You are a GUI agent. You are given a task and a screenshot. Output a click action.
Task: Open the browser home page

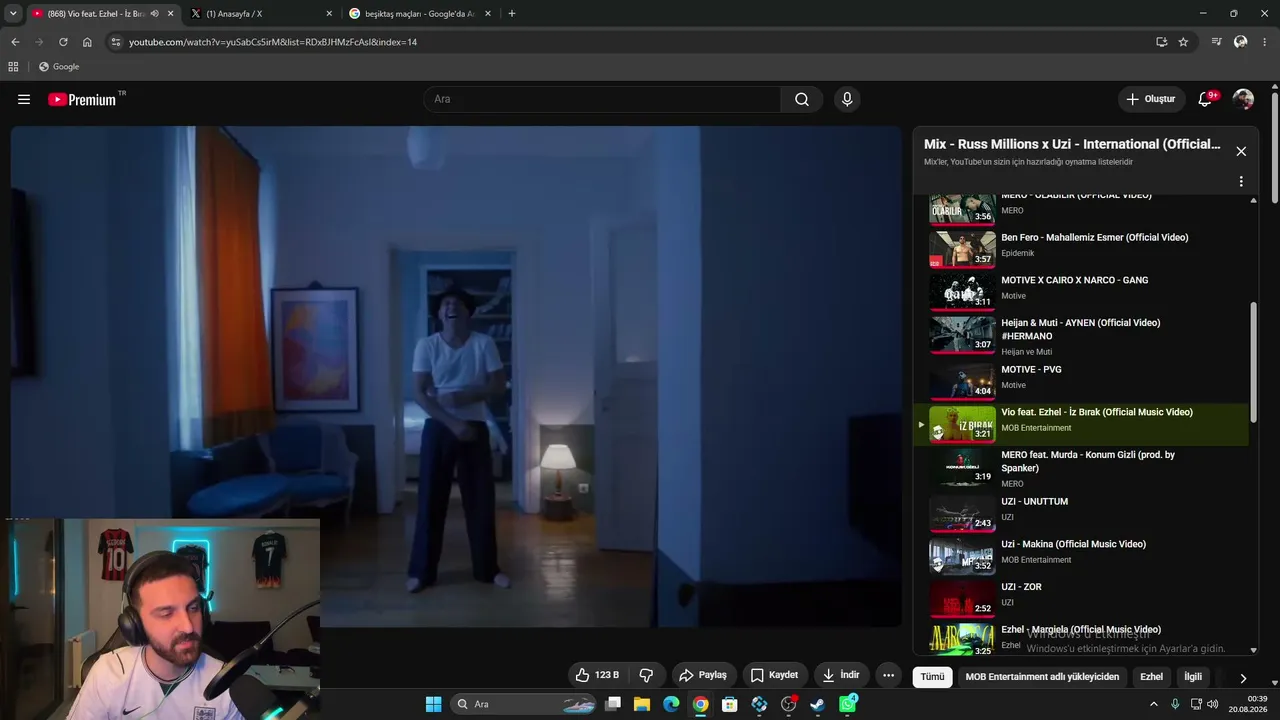(x=87, y=42)
